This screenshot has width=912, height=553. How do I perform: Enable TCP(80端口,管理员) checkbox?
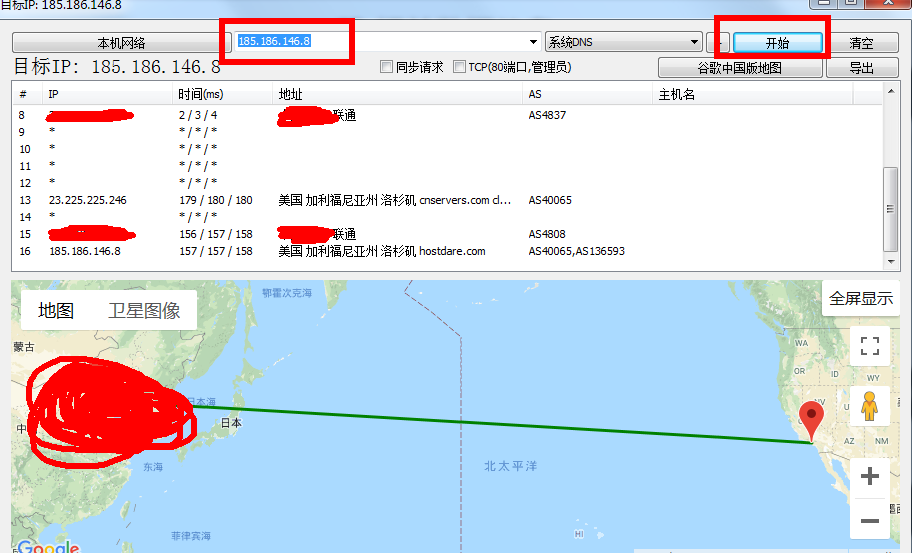(x=459, y=67)
